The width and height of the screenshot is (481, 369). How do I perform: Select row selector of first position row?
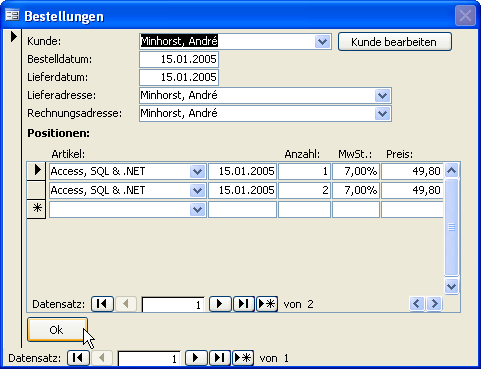tap(36, 171)
